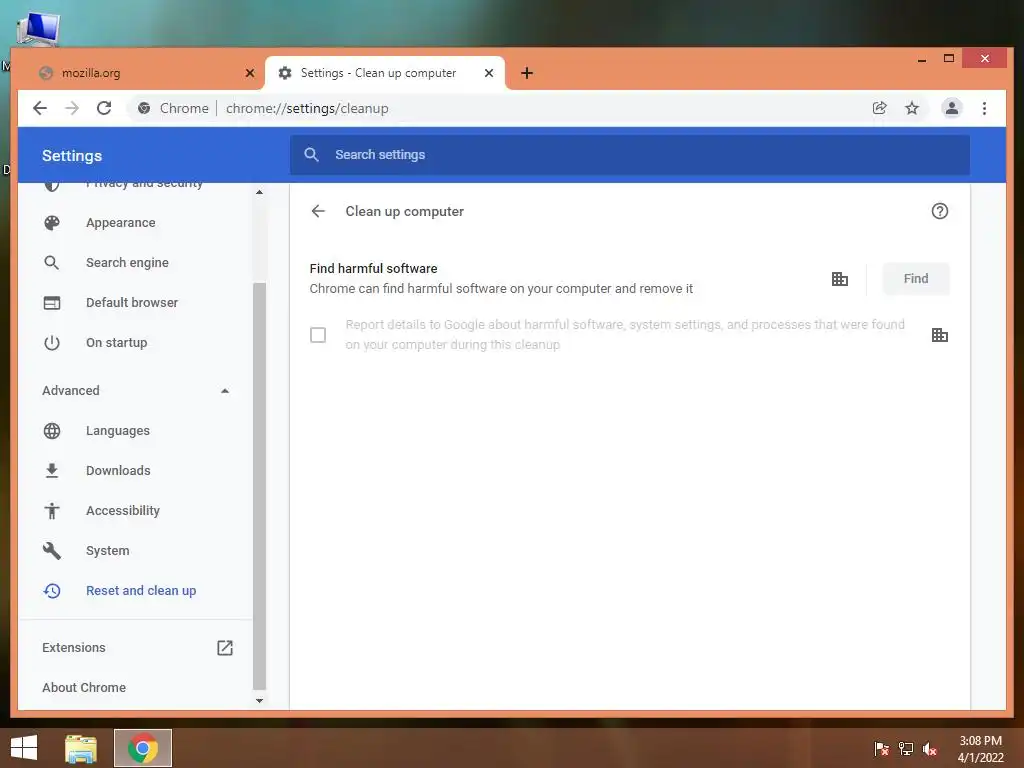Click the sidebar scrollbar thumb
This screenshot has height=768, width=1024.
pyautogui.click(x=259, y=486)
